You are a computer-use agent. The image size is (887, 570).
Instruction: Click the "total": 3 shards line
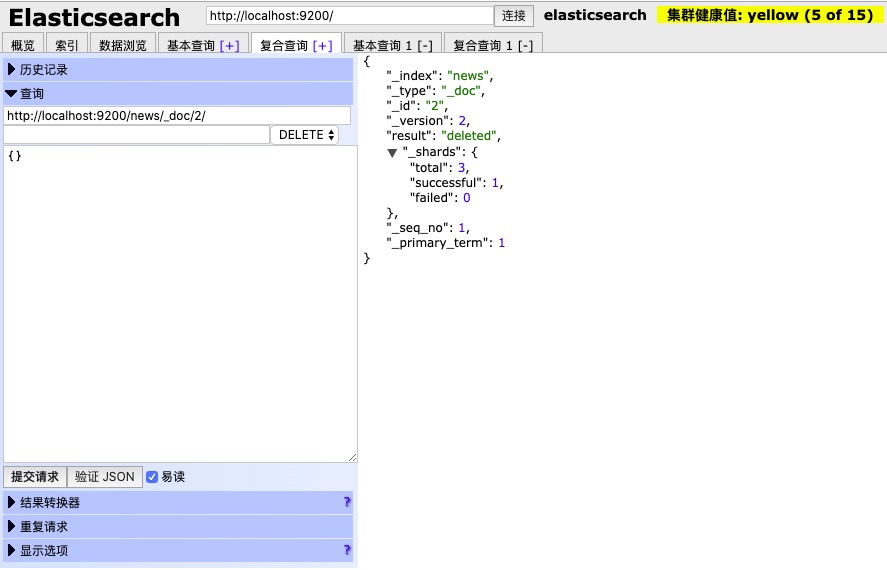(440, 168)
